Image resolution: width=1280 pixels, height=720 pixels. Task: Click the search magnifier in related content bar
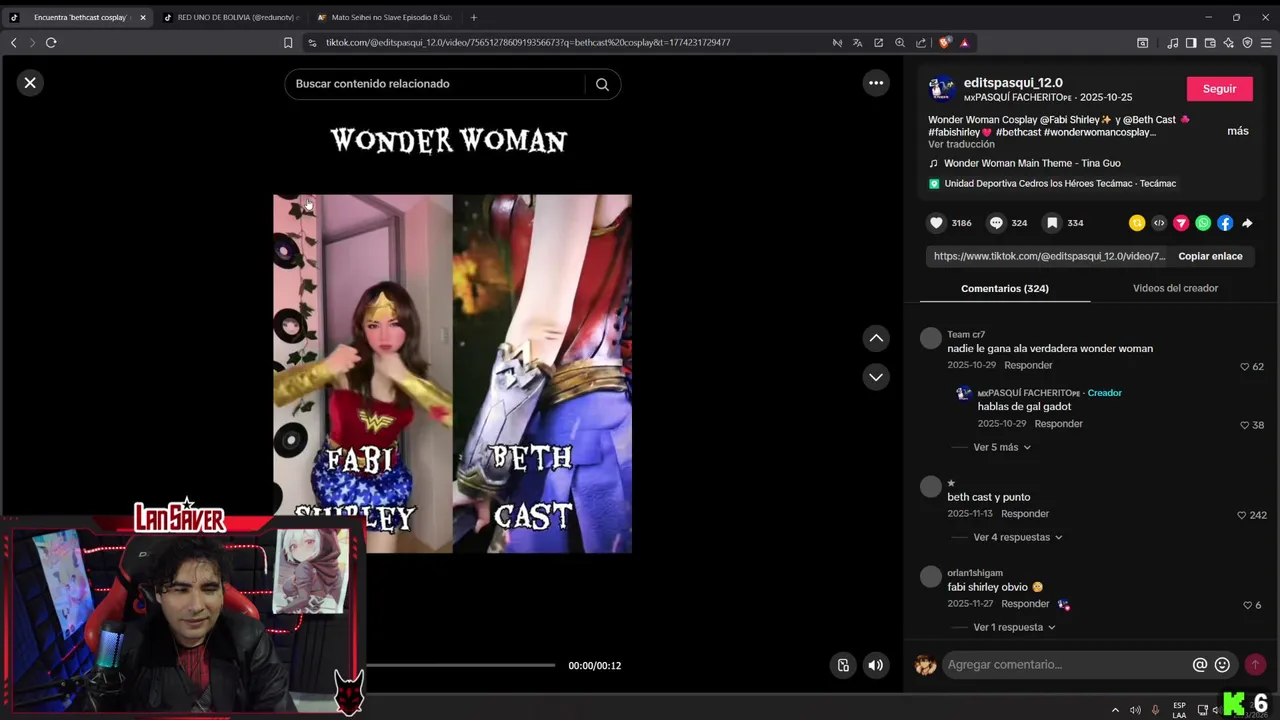602,84
